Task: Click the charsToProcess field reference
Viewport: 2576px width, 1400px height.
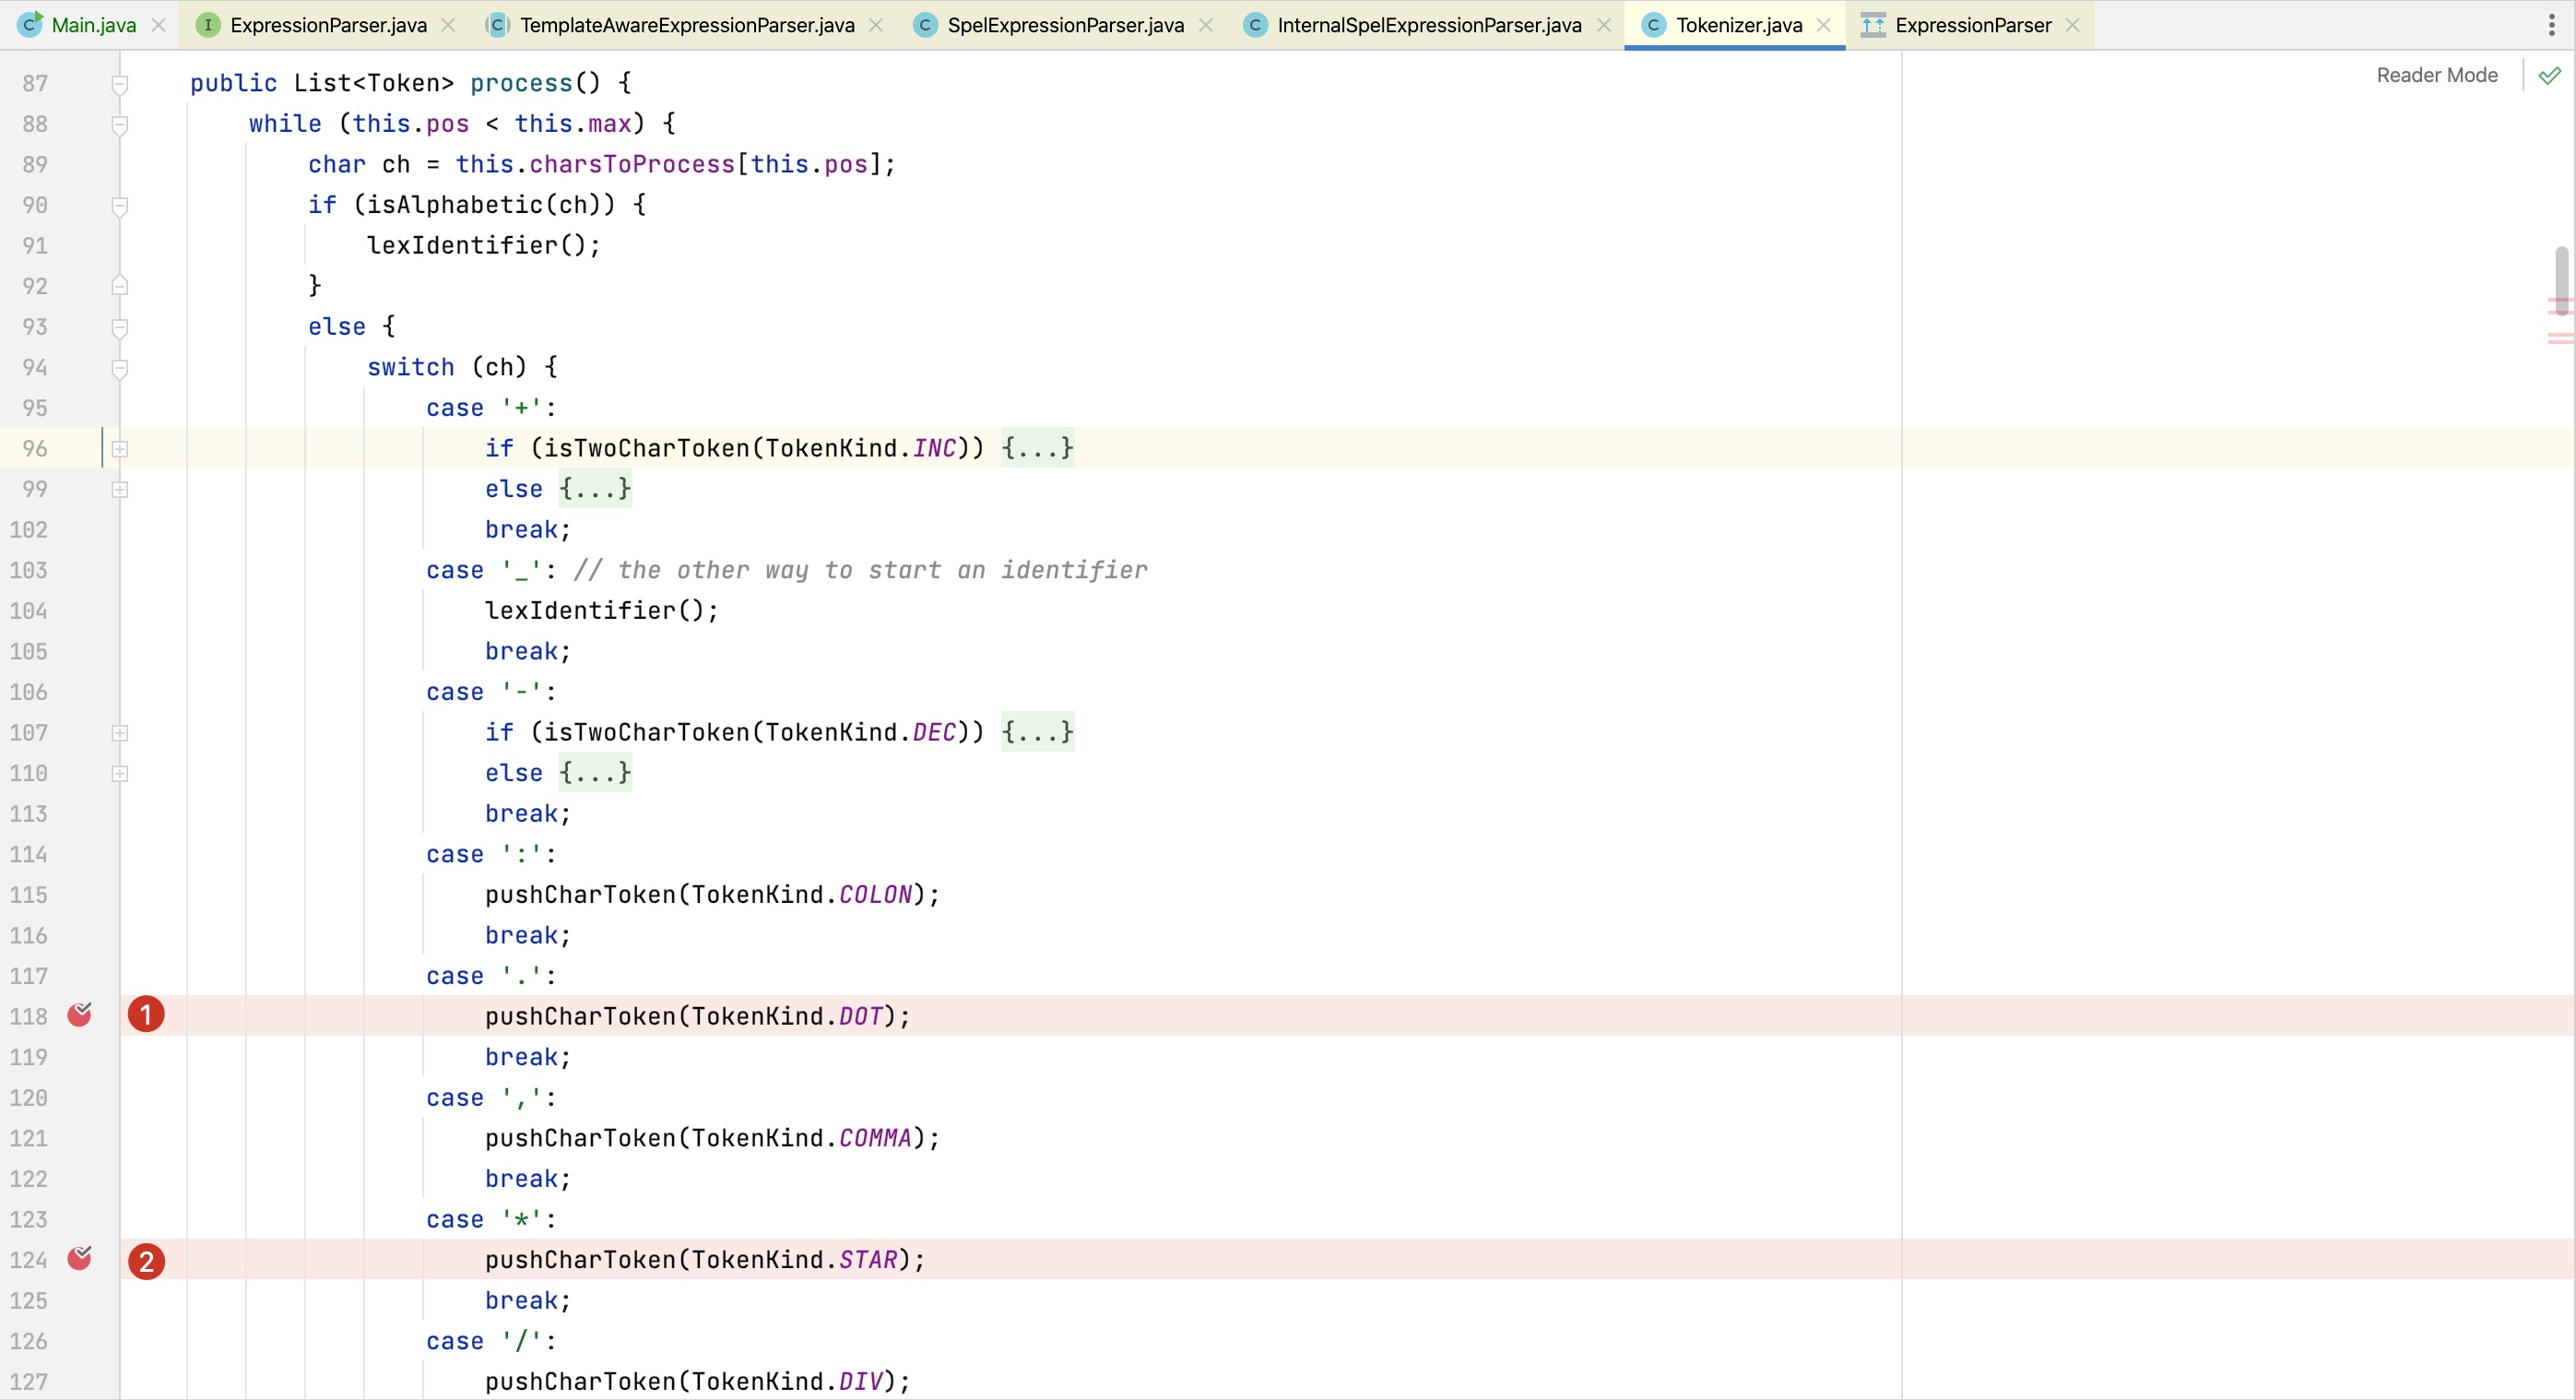Action: click(x=632, y=164)
